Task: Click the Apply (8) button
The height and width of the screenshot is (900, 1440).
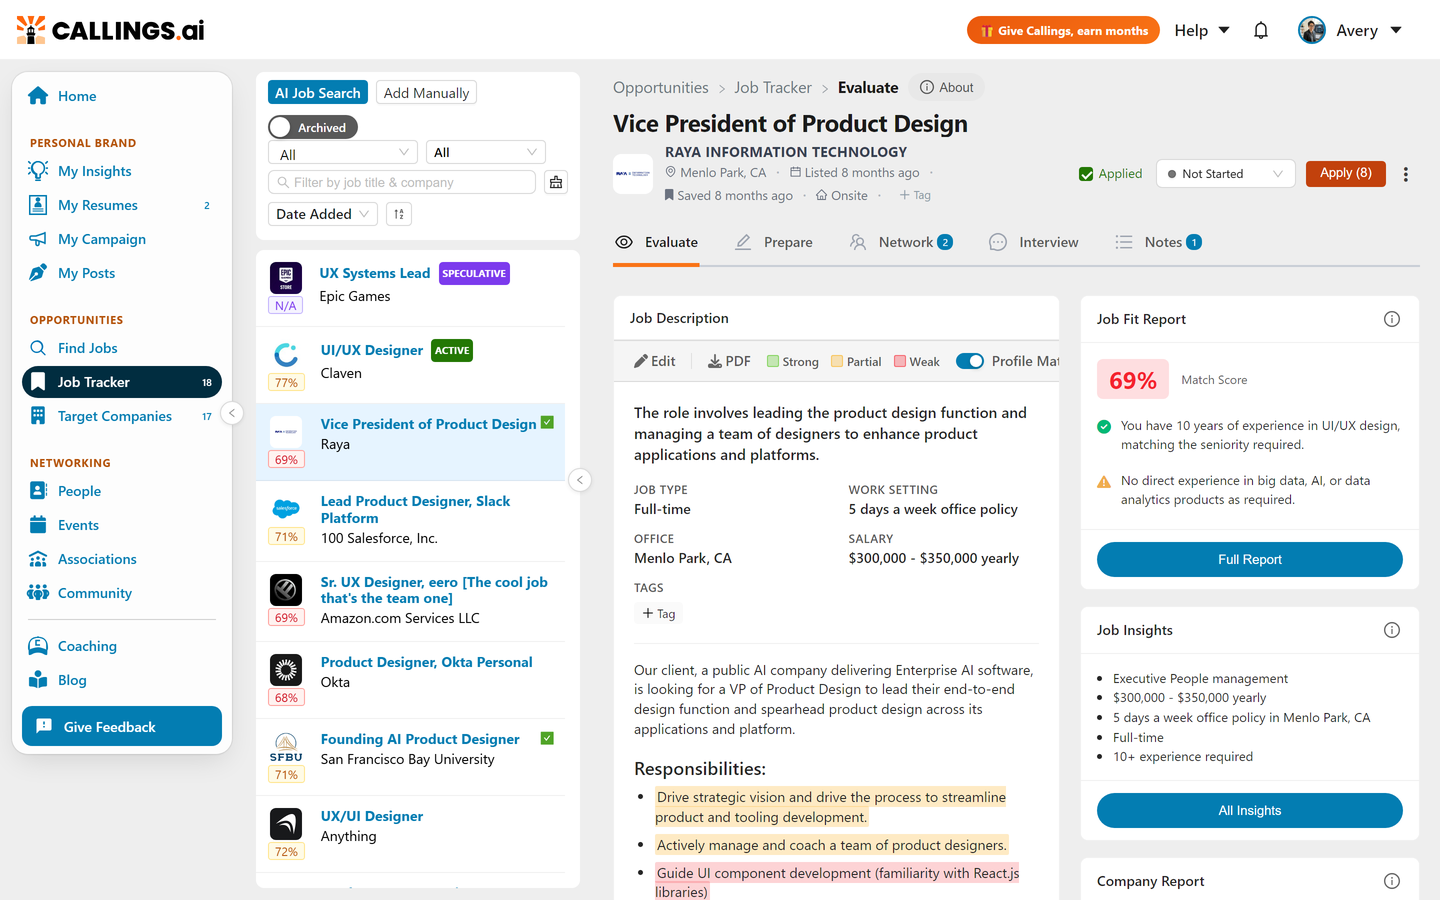Action: (x=1345, y=173)
